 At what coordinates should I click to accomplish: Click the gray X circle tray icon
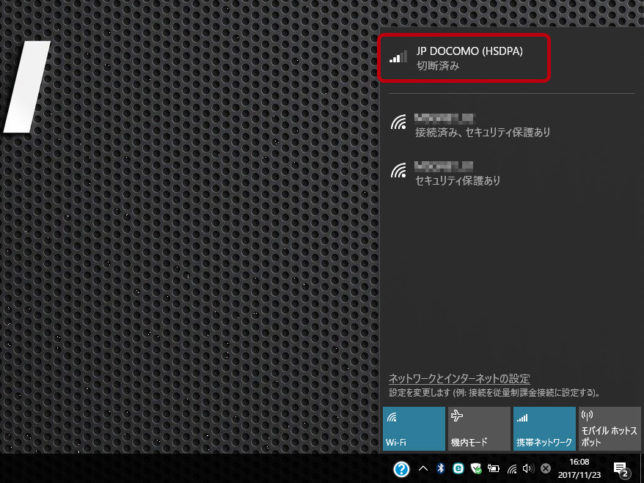pyautogui.click(x=545, y=469)
